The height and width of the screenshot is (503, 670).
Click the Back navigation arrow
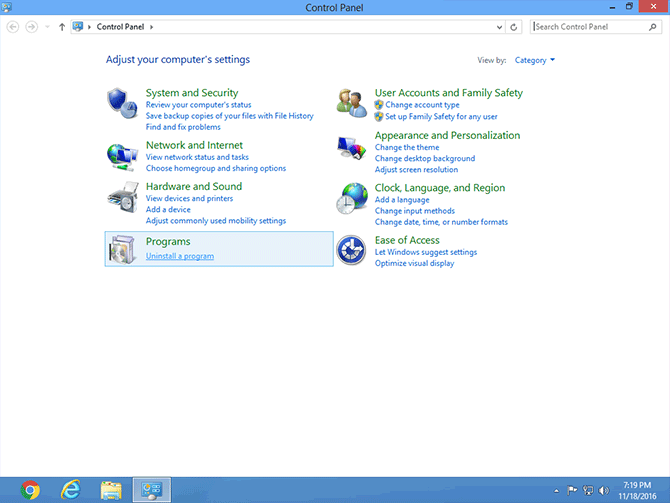click(13, 27)
